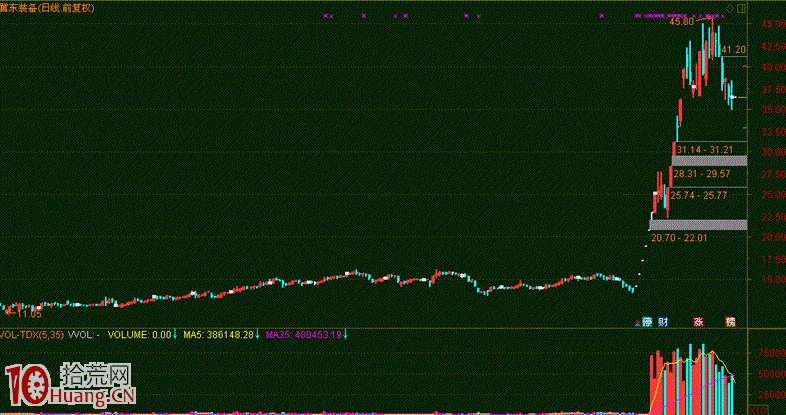
Task: Select the gray gap band above 20.70 - 22.01
Action: pos(698,225)
